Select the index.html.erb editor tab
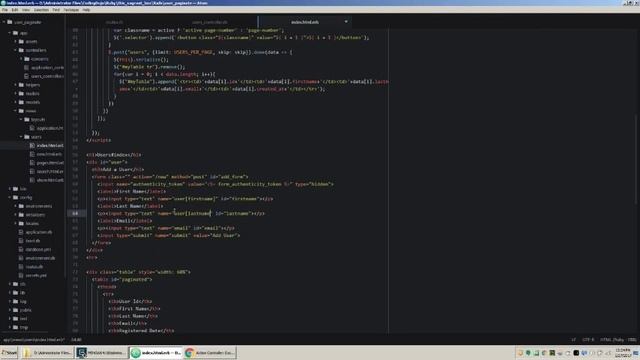Screen dimensions: 640x360 click(305, 22)
